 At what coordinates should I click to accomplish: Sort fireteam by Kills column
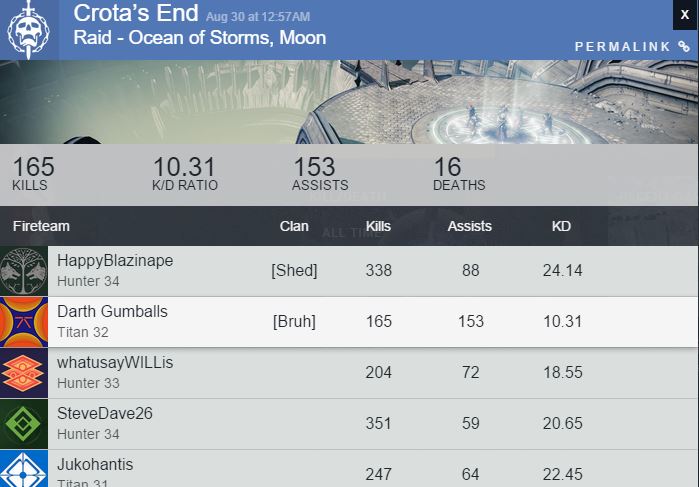[378, 226]
